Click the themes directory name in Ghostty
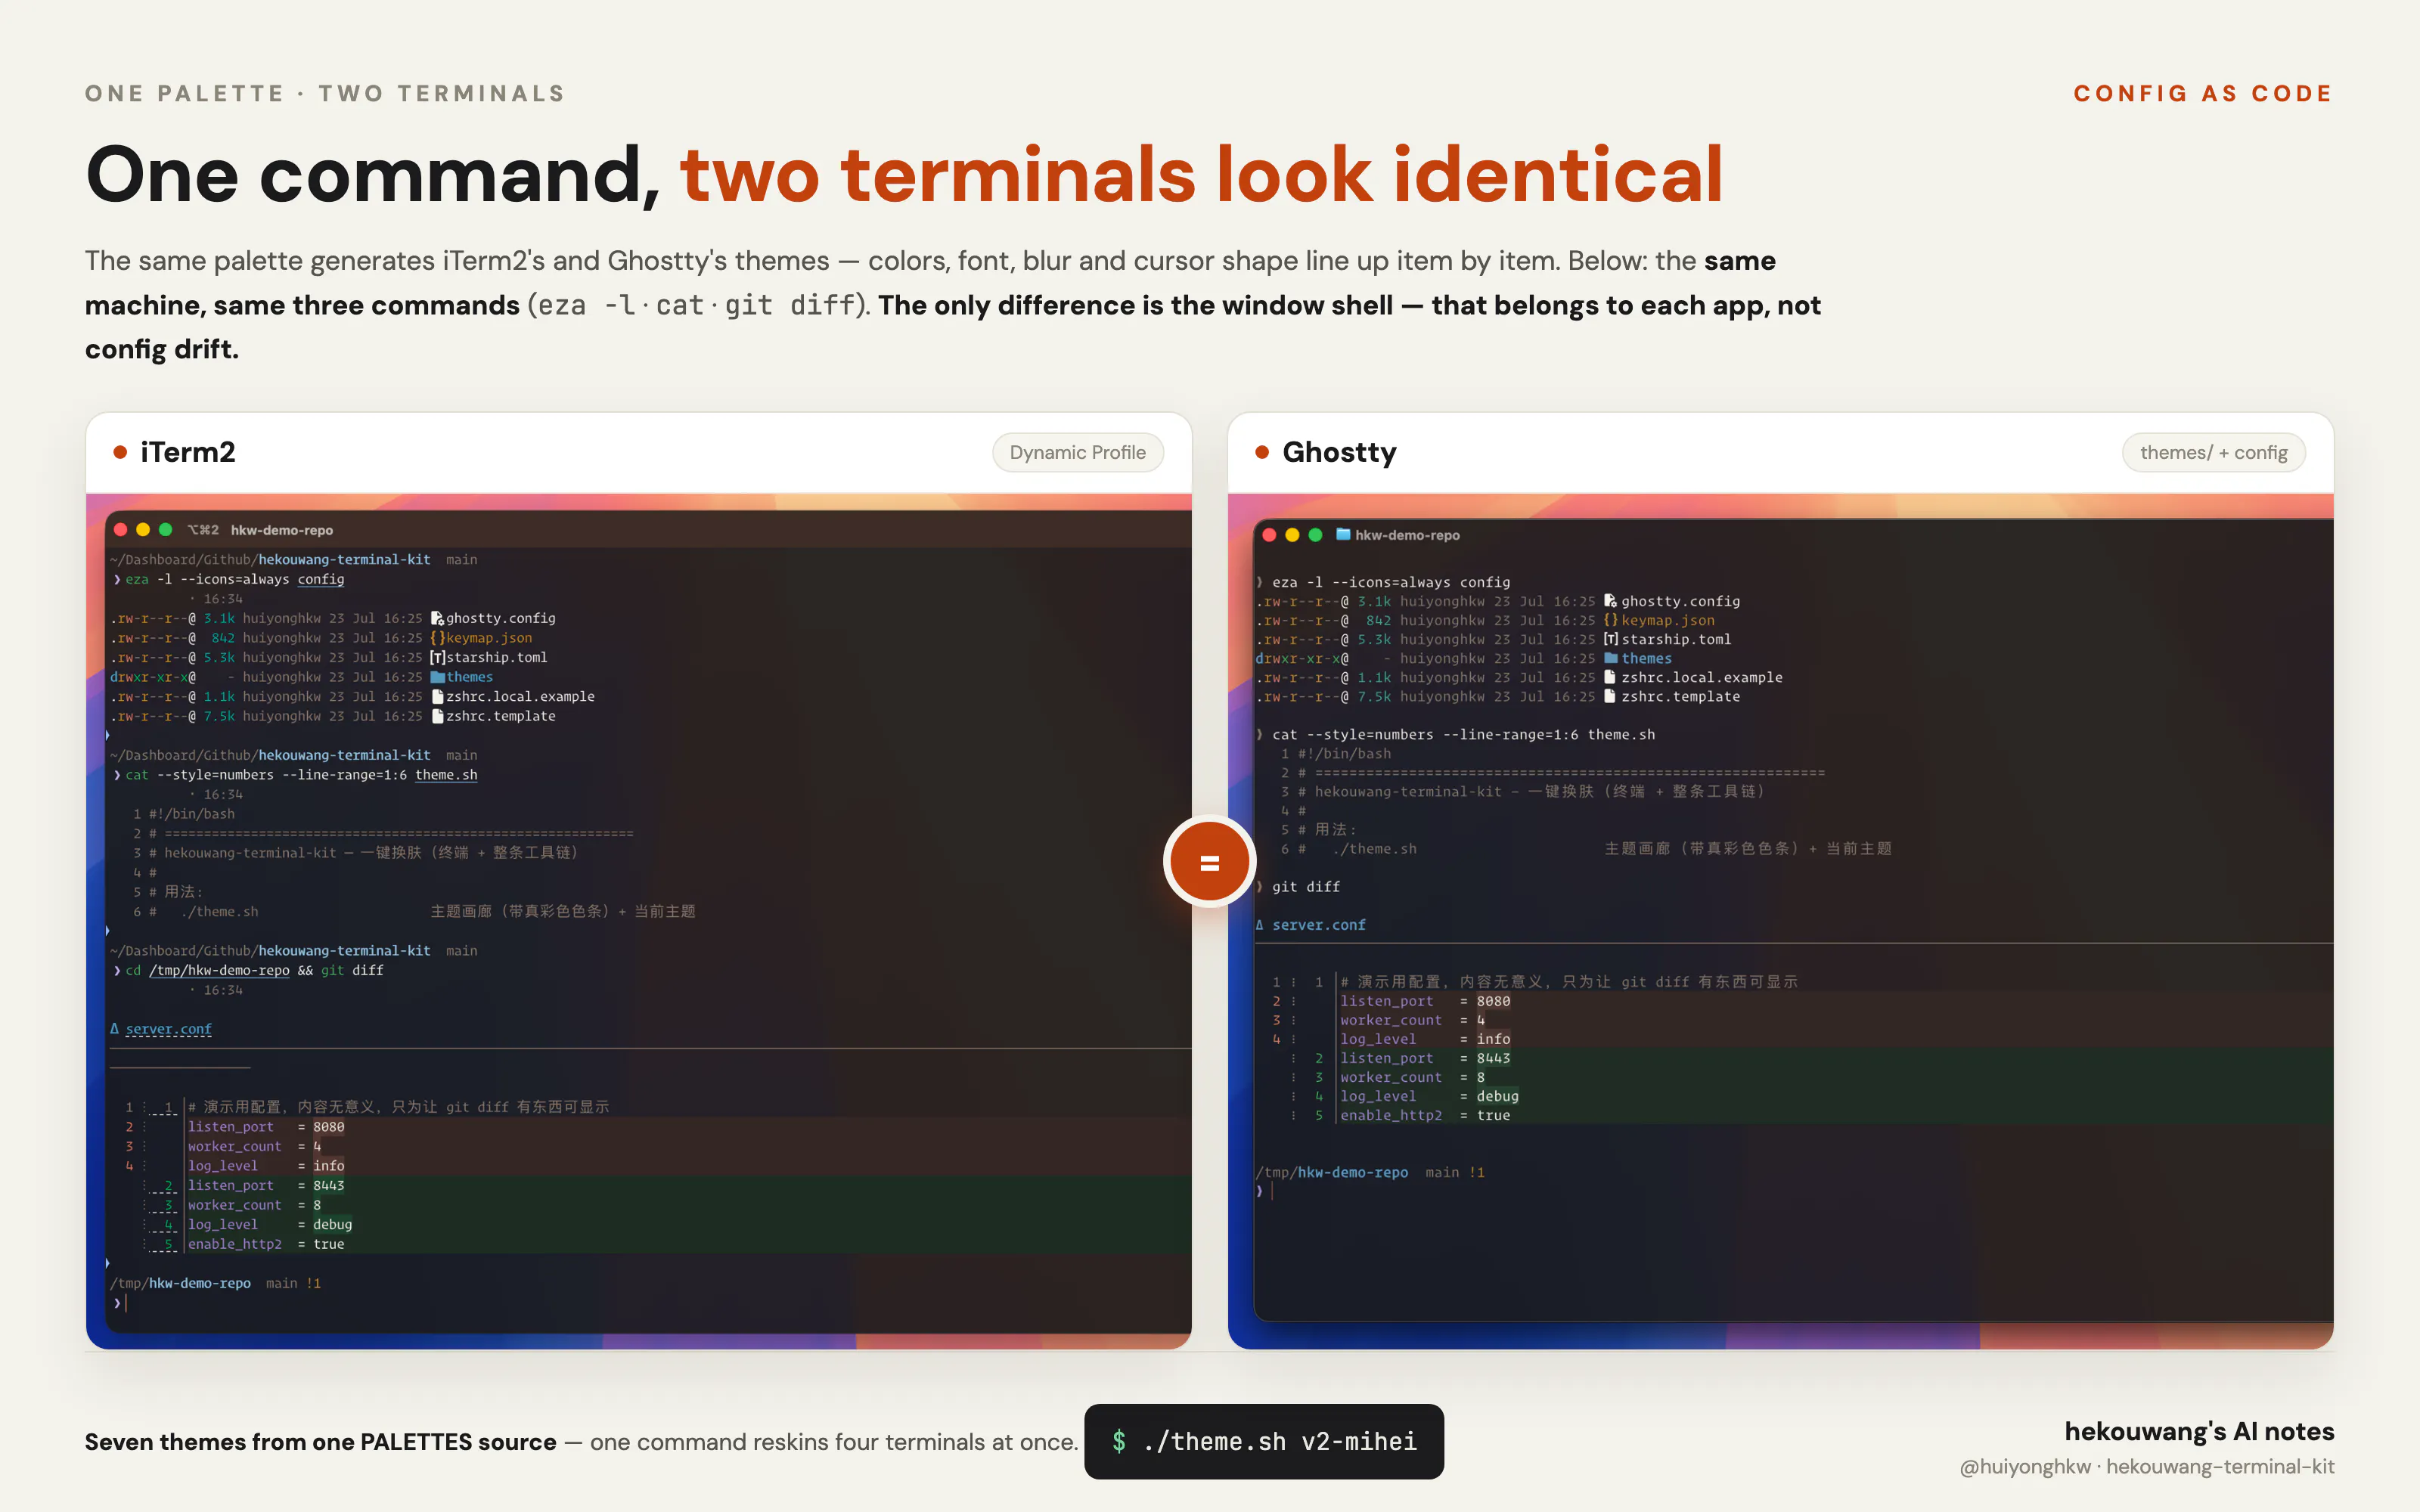The height and width of the screenshot is (1512, 2420). 1646,658
